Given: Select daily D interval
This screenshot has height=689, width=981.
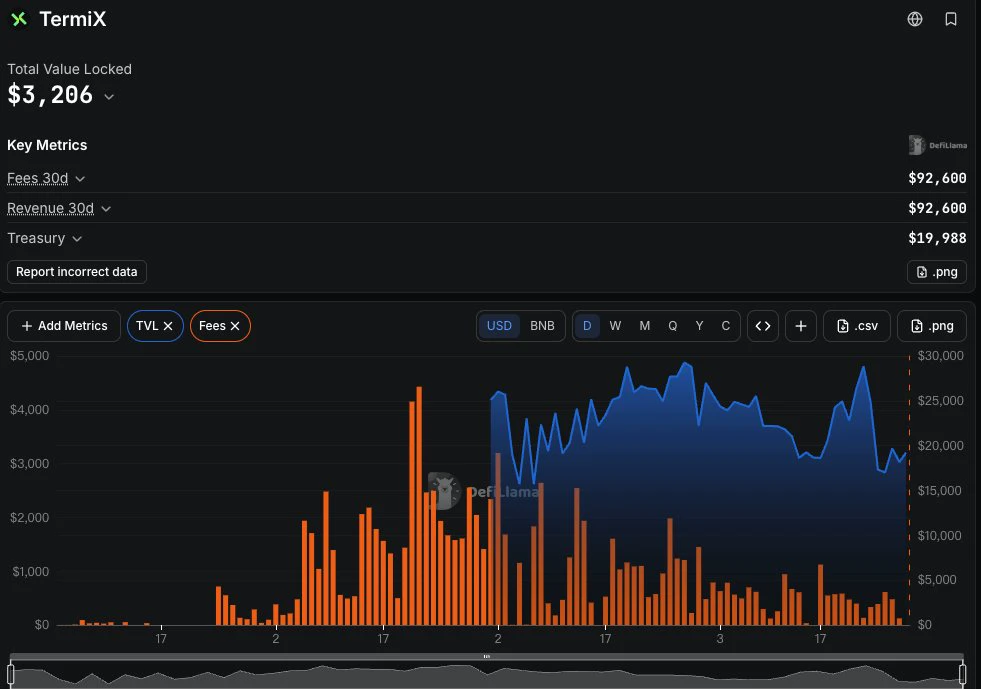Looking at the screenshot, I should pos(587,326).
